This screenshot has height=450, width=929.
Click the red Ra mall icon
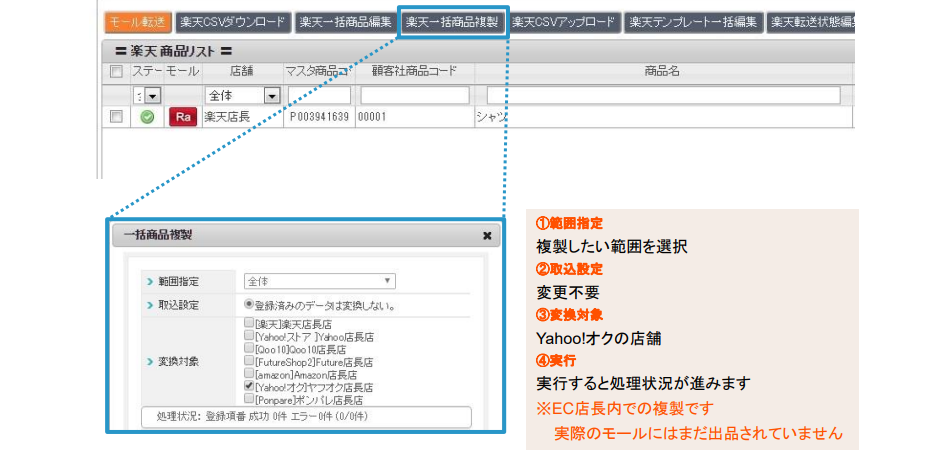point(183,117)
